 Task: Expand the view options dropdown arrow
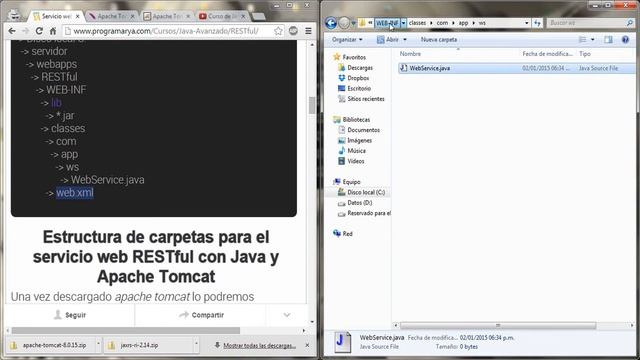pos(593,40)
